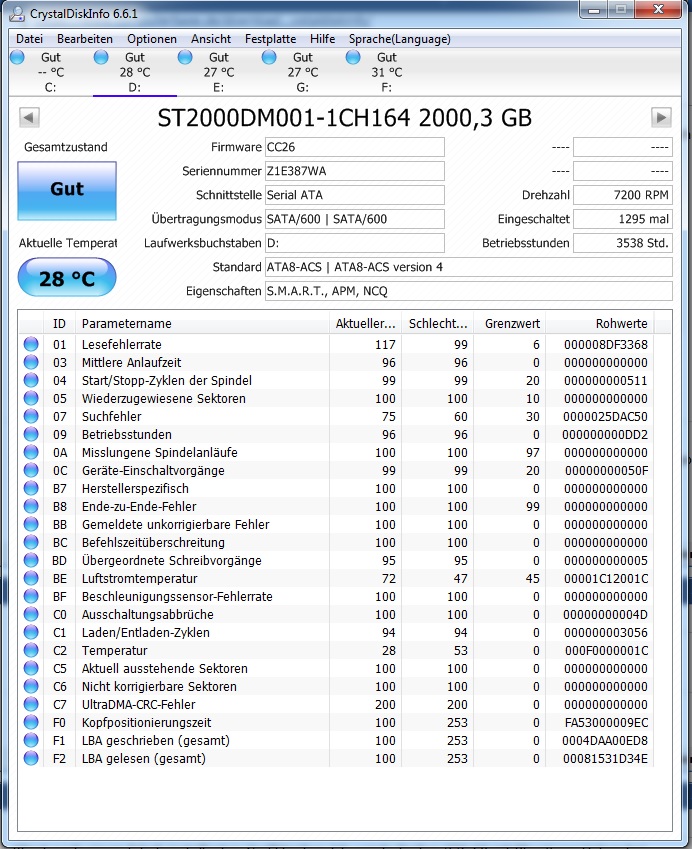Click the Rohwerte column header
Image resolution: width=692 pixels, height=849 pixels.
point(600,324)
